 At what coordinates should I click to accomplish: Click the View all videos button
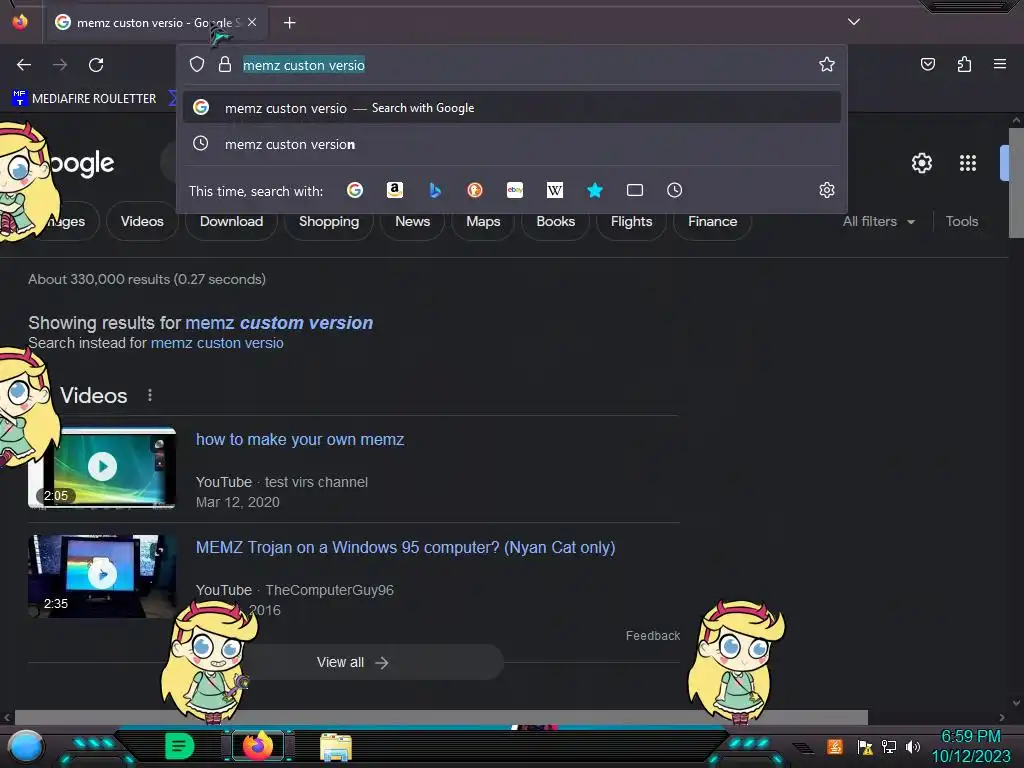click(x=353, y=662)
